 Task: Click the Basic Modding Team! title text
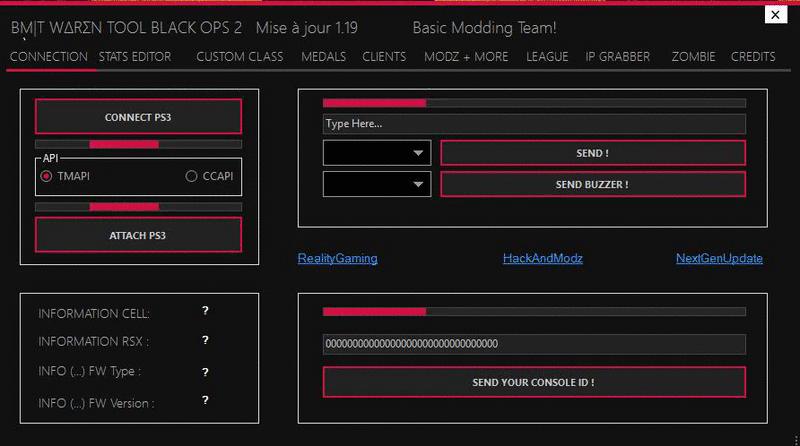click(x=484, y=28)
